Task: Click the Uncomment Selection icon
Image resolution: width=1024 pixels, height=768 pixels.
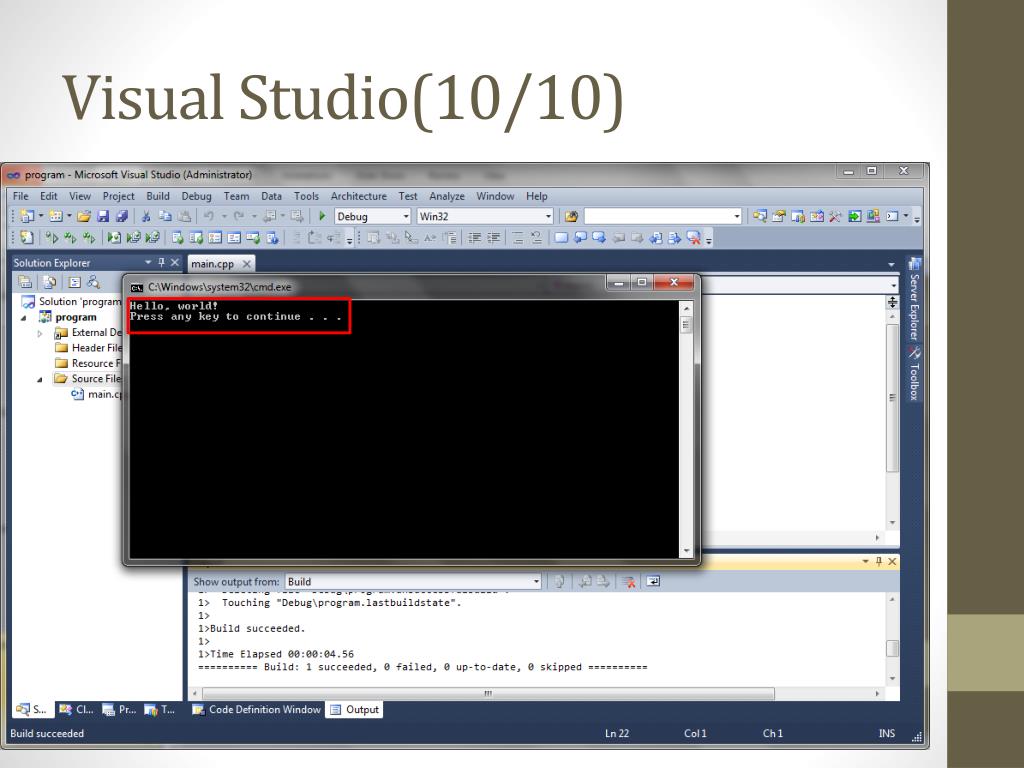Action: (x=536, y=238)
